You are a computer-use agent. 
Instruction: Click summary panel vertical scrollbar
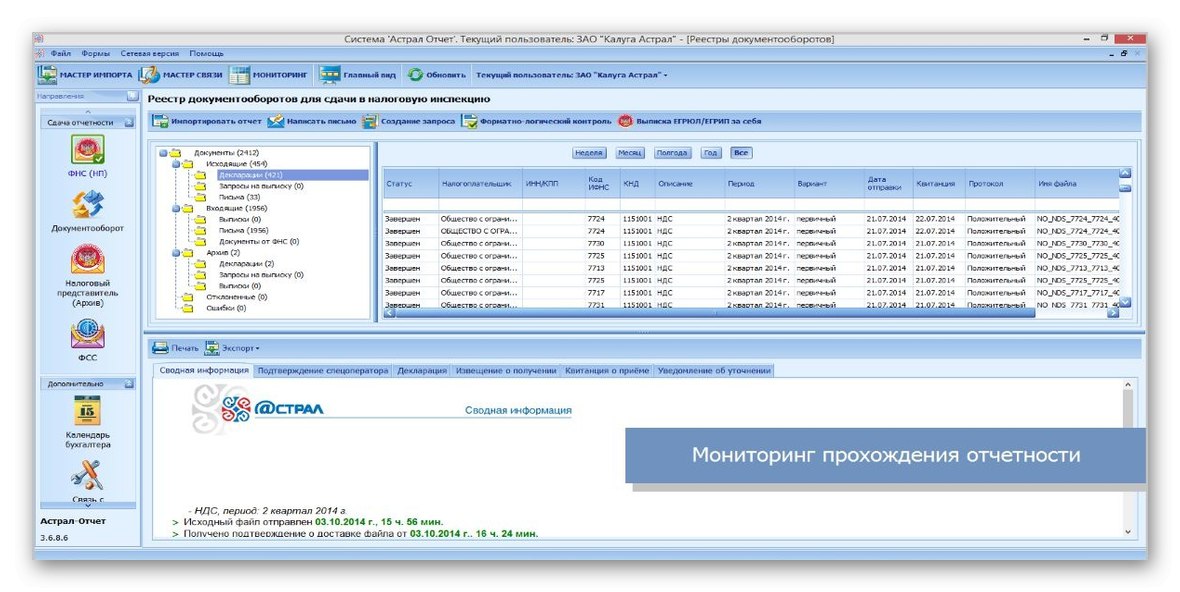point(1127,459)
